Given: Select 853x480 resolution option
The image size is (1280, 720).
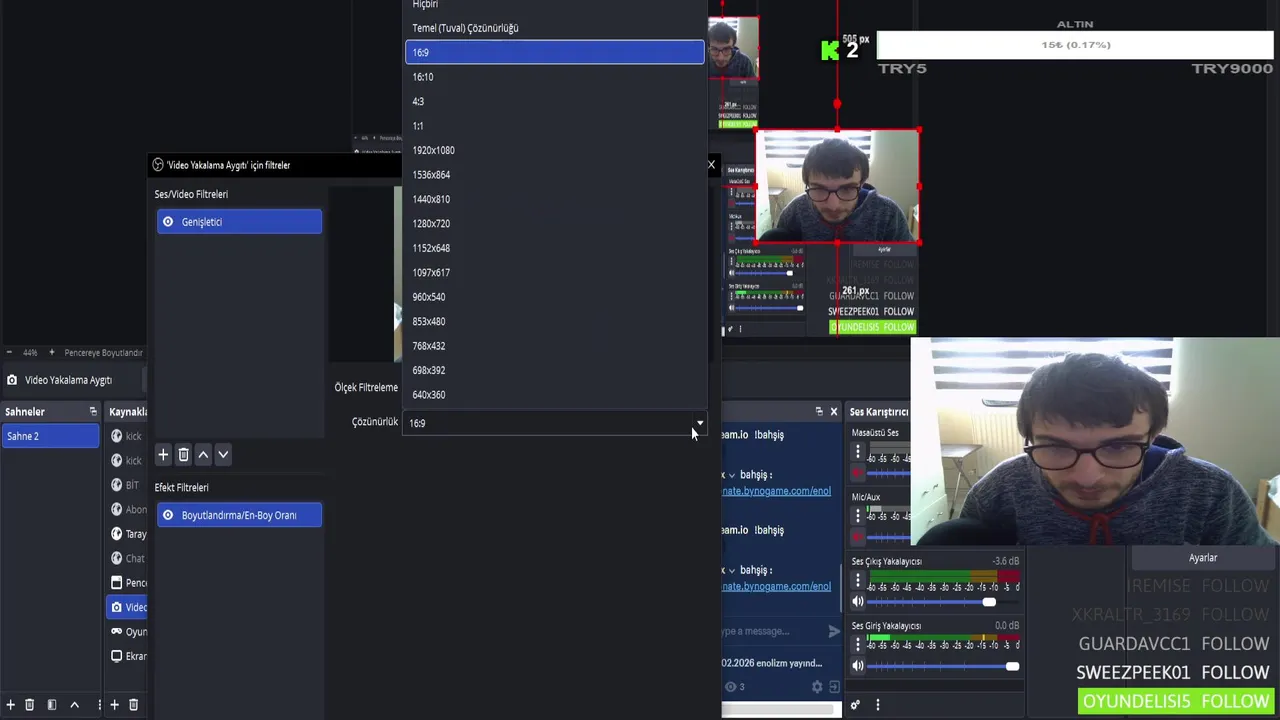Looking at the screenshot, I should click(x=555, y=322).
